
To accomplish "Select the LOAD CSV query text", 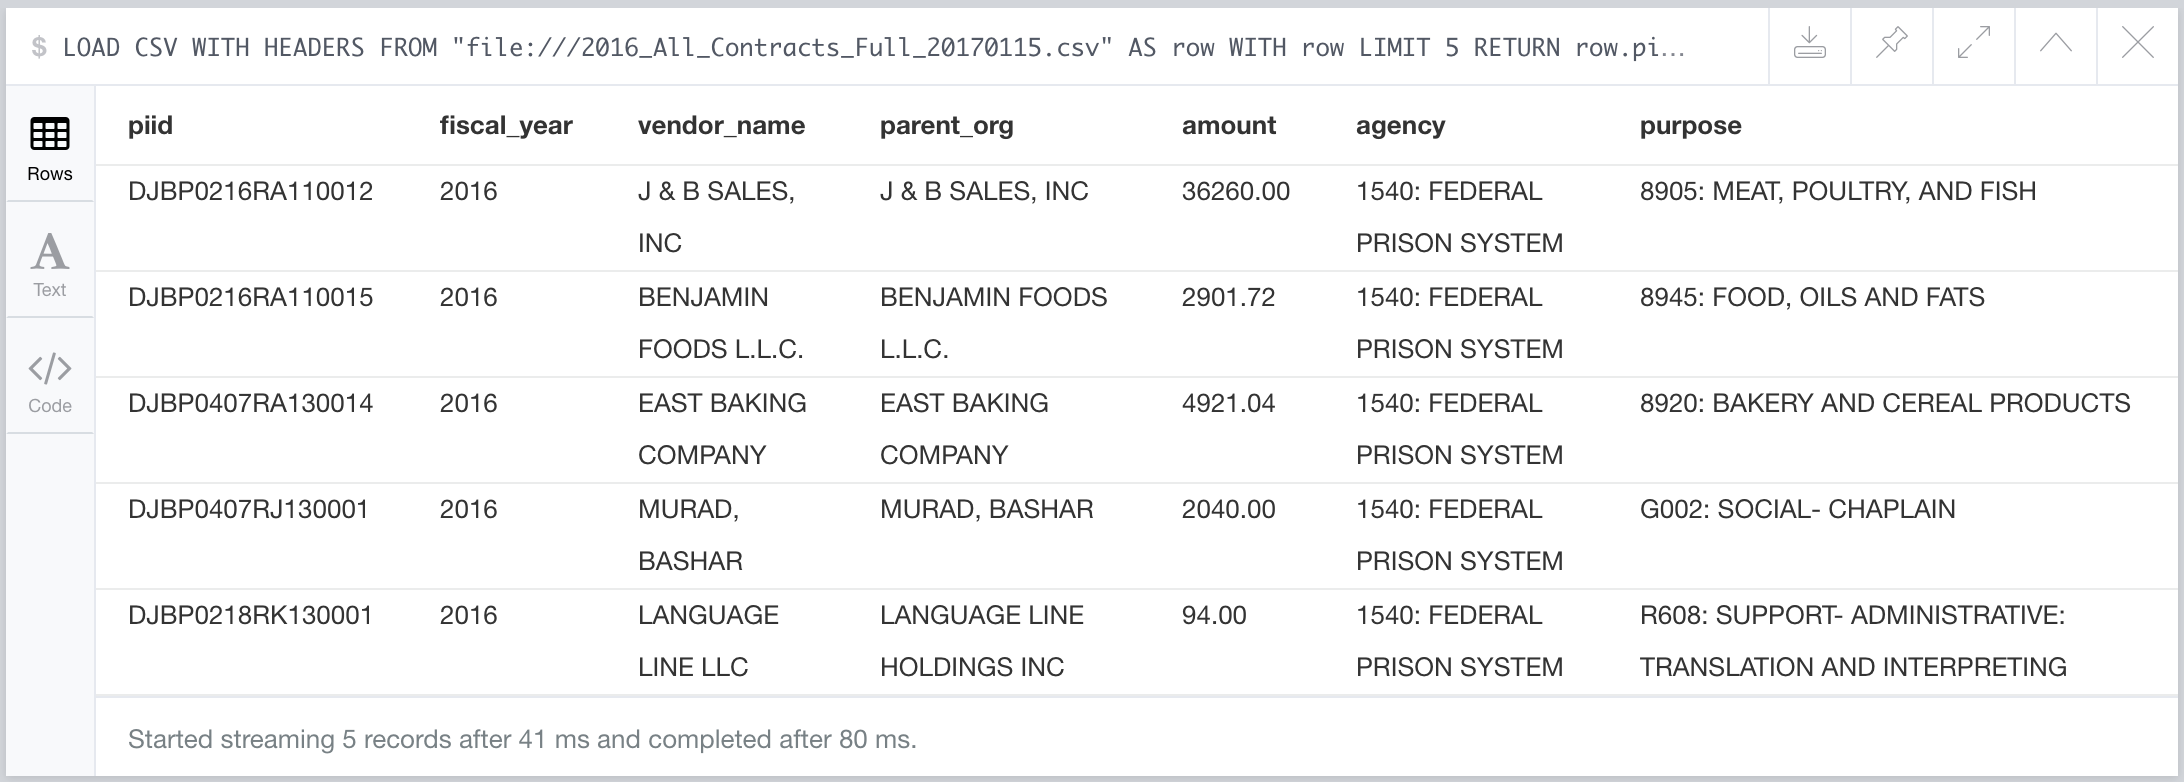I will pos(873,47).
